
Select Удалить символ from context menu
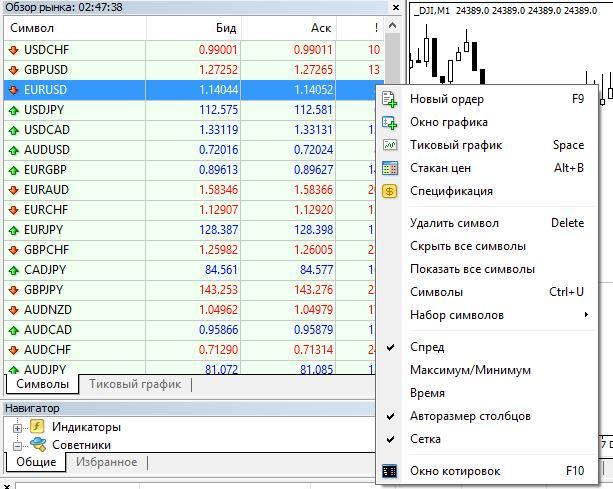[454, 223]
